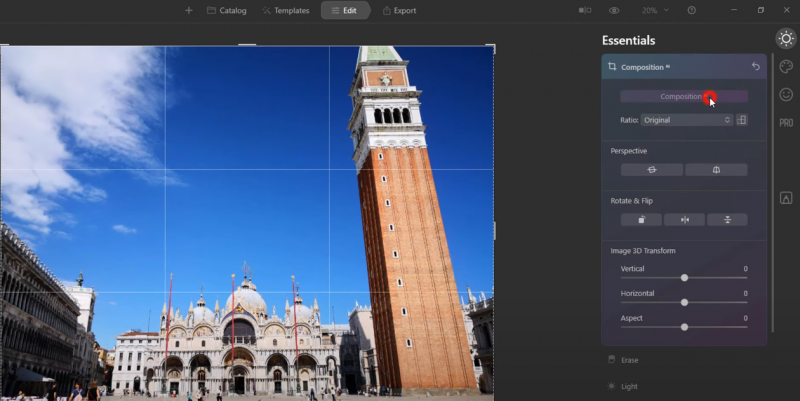Rotate the image 90 degrees

[x=641, y=219]
